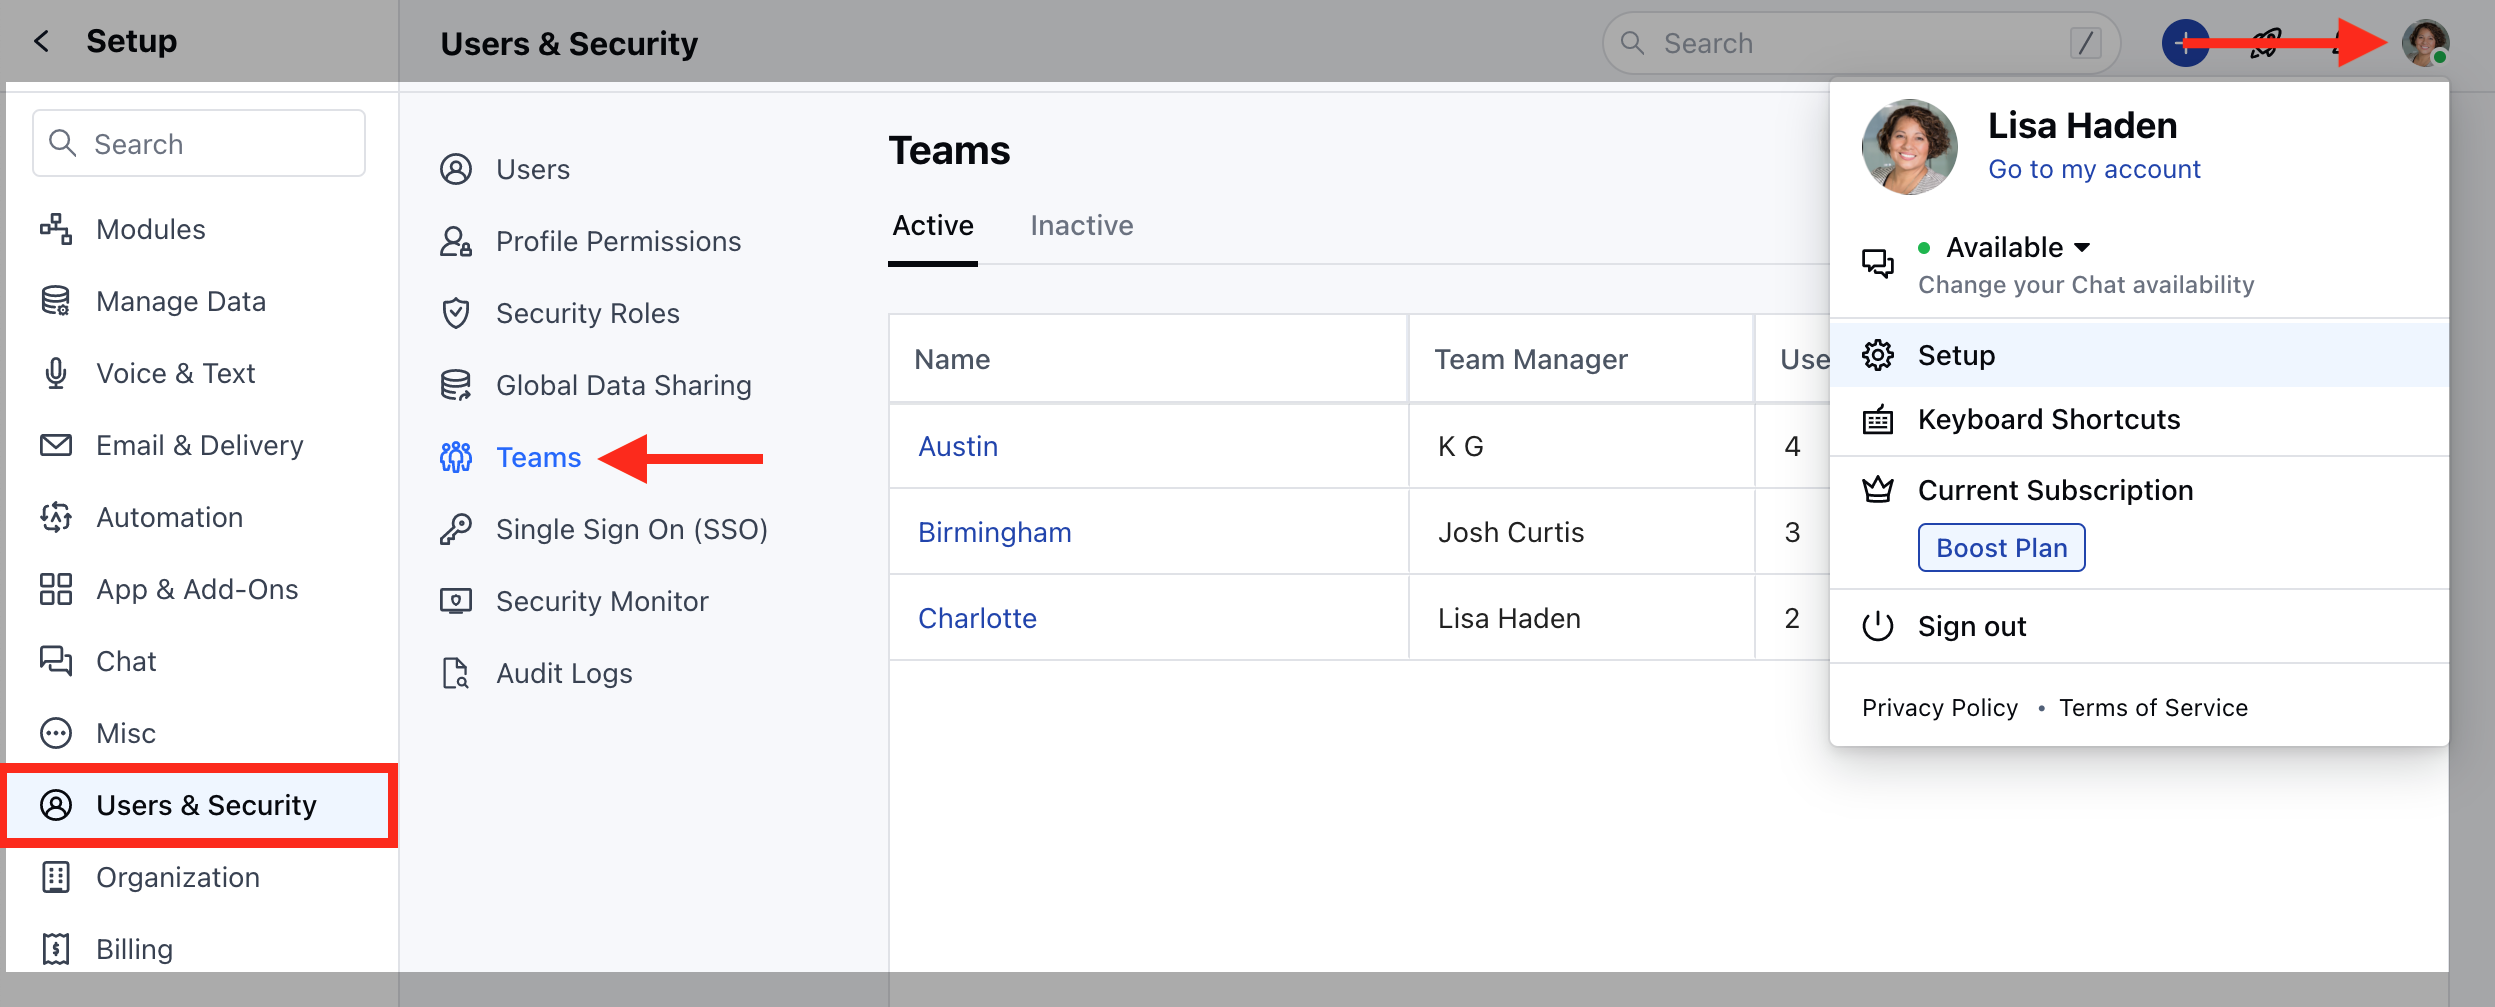Viewport: 2495px width, 1007px height.
Task: Switch to the Active teams tab
Action: (x=932, y=225)
